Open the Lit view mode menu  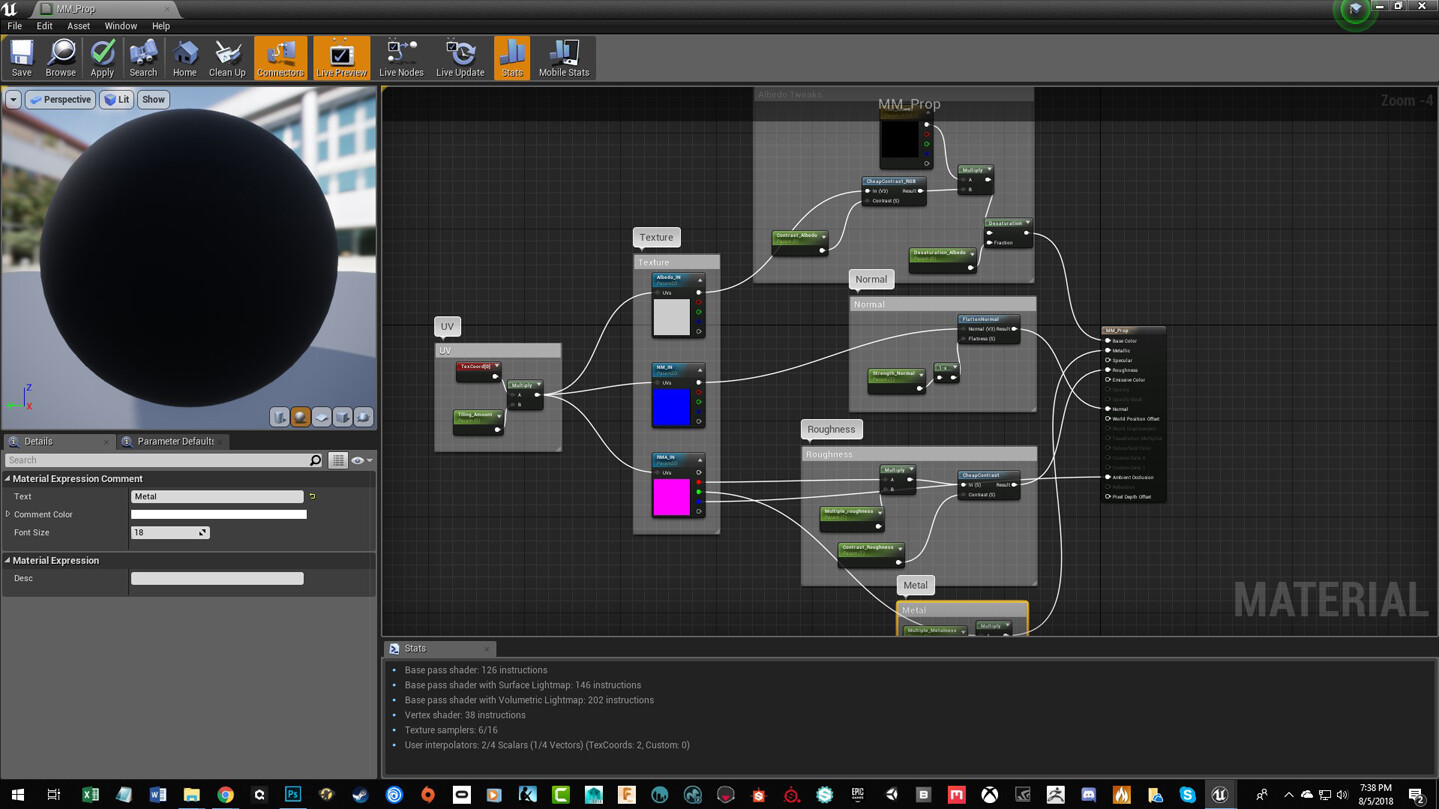pyautogui.click(x=117, y=99)
